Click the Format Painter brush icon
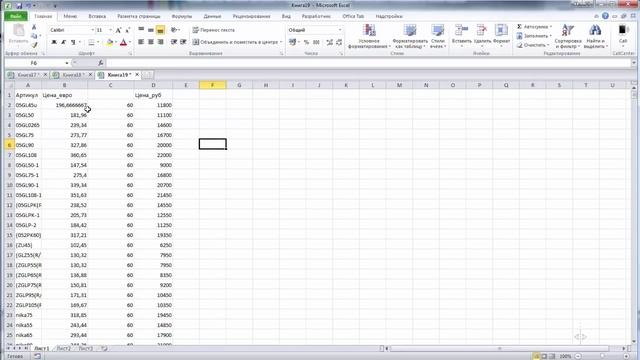This screenshot has height=360, width=640. 34,45
